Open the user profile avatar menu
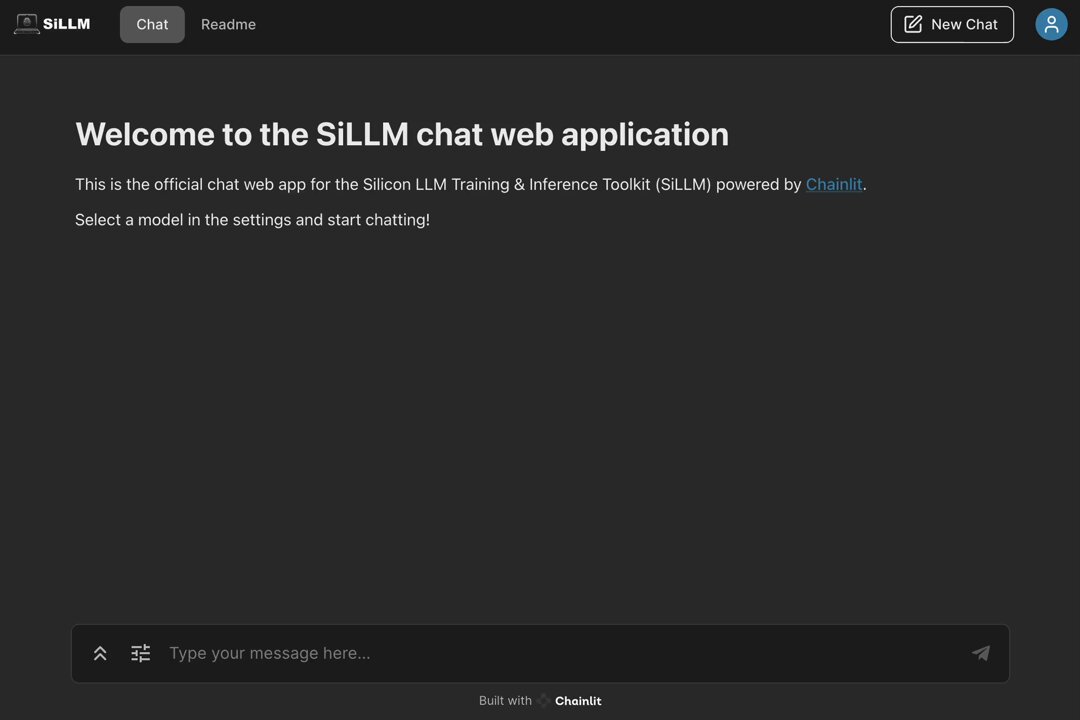The height and width of the screenshot is (720, 1080). point(1051,24)
